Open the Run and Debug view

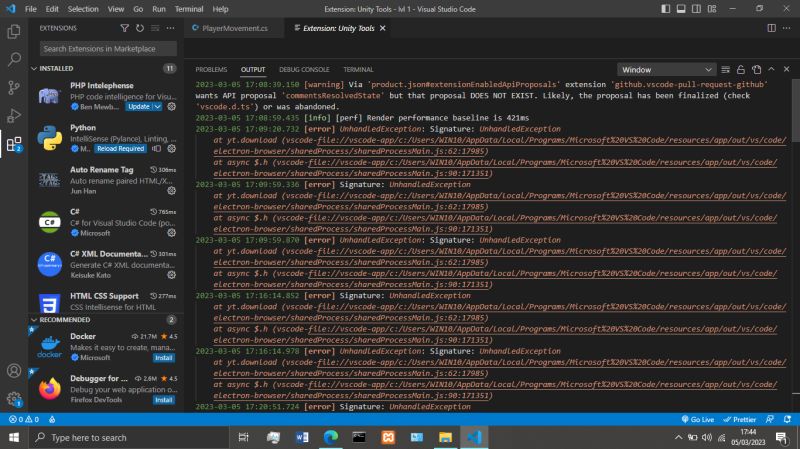[x=14, y=116]
